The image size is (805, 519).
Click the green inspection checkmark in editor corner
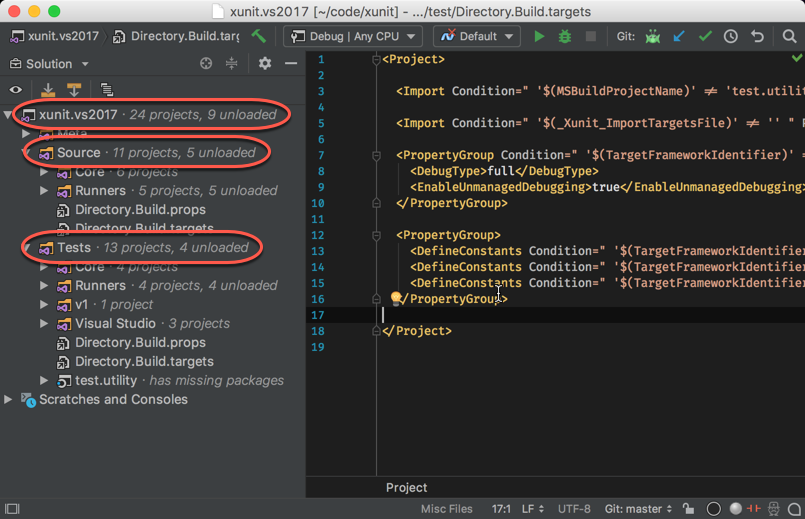click(796, 58)
